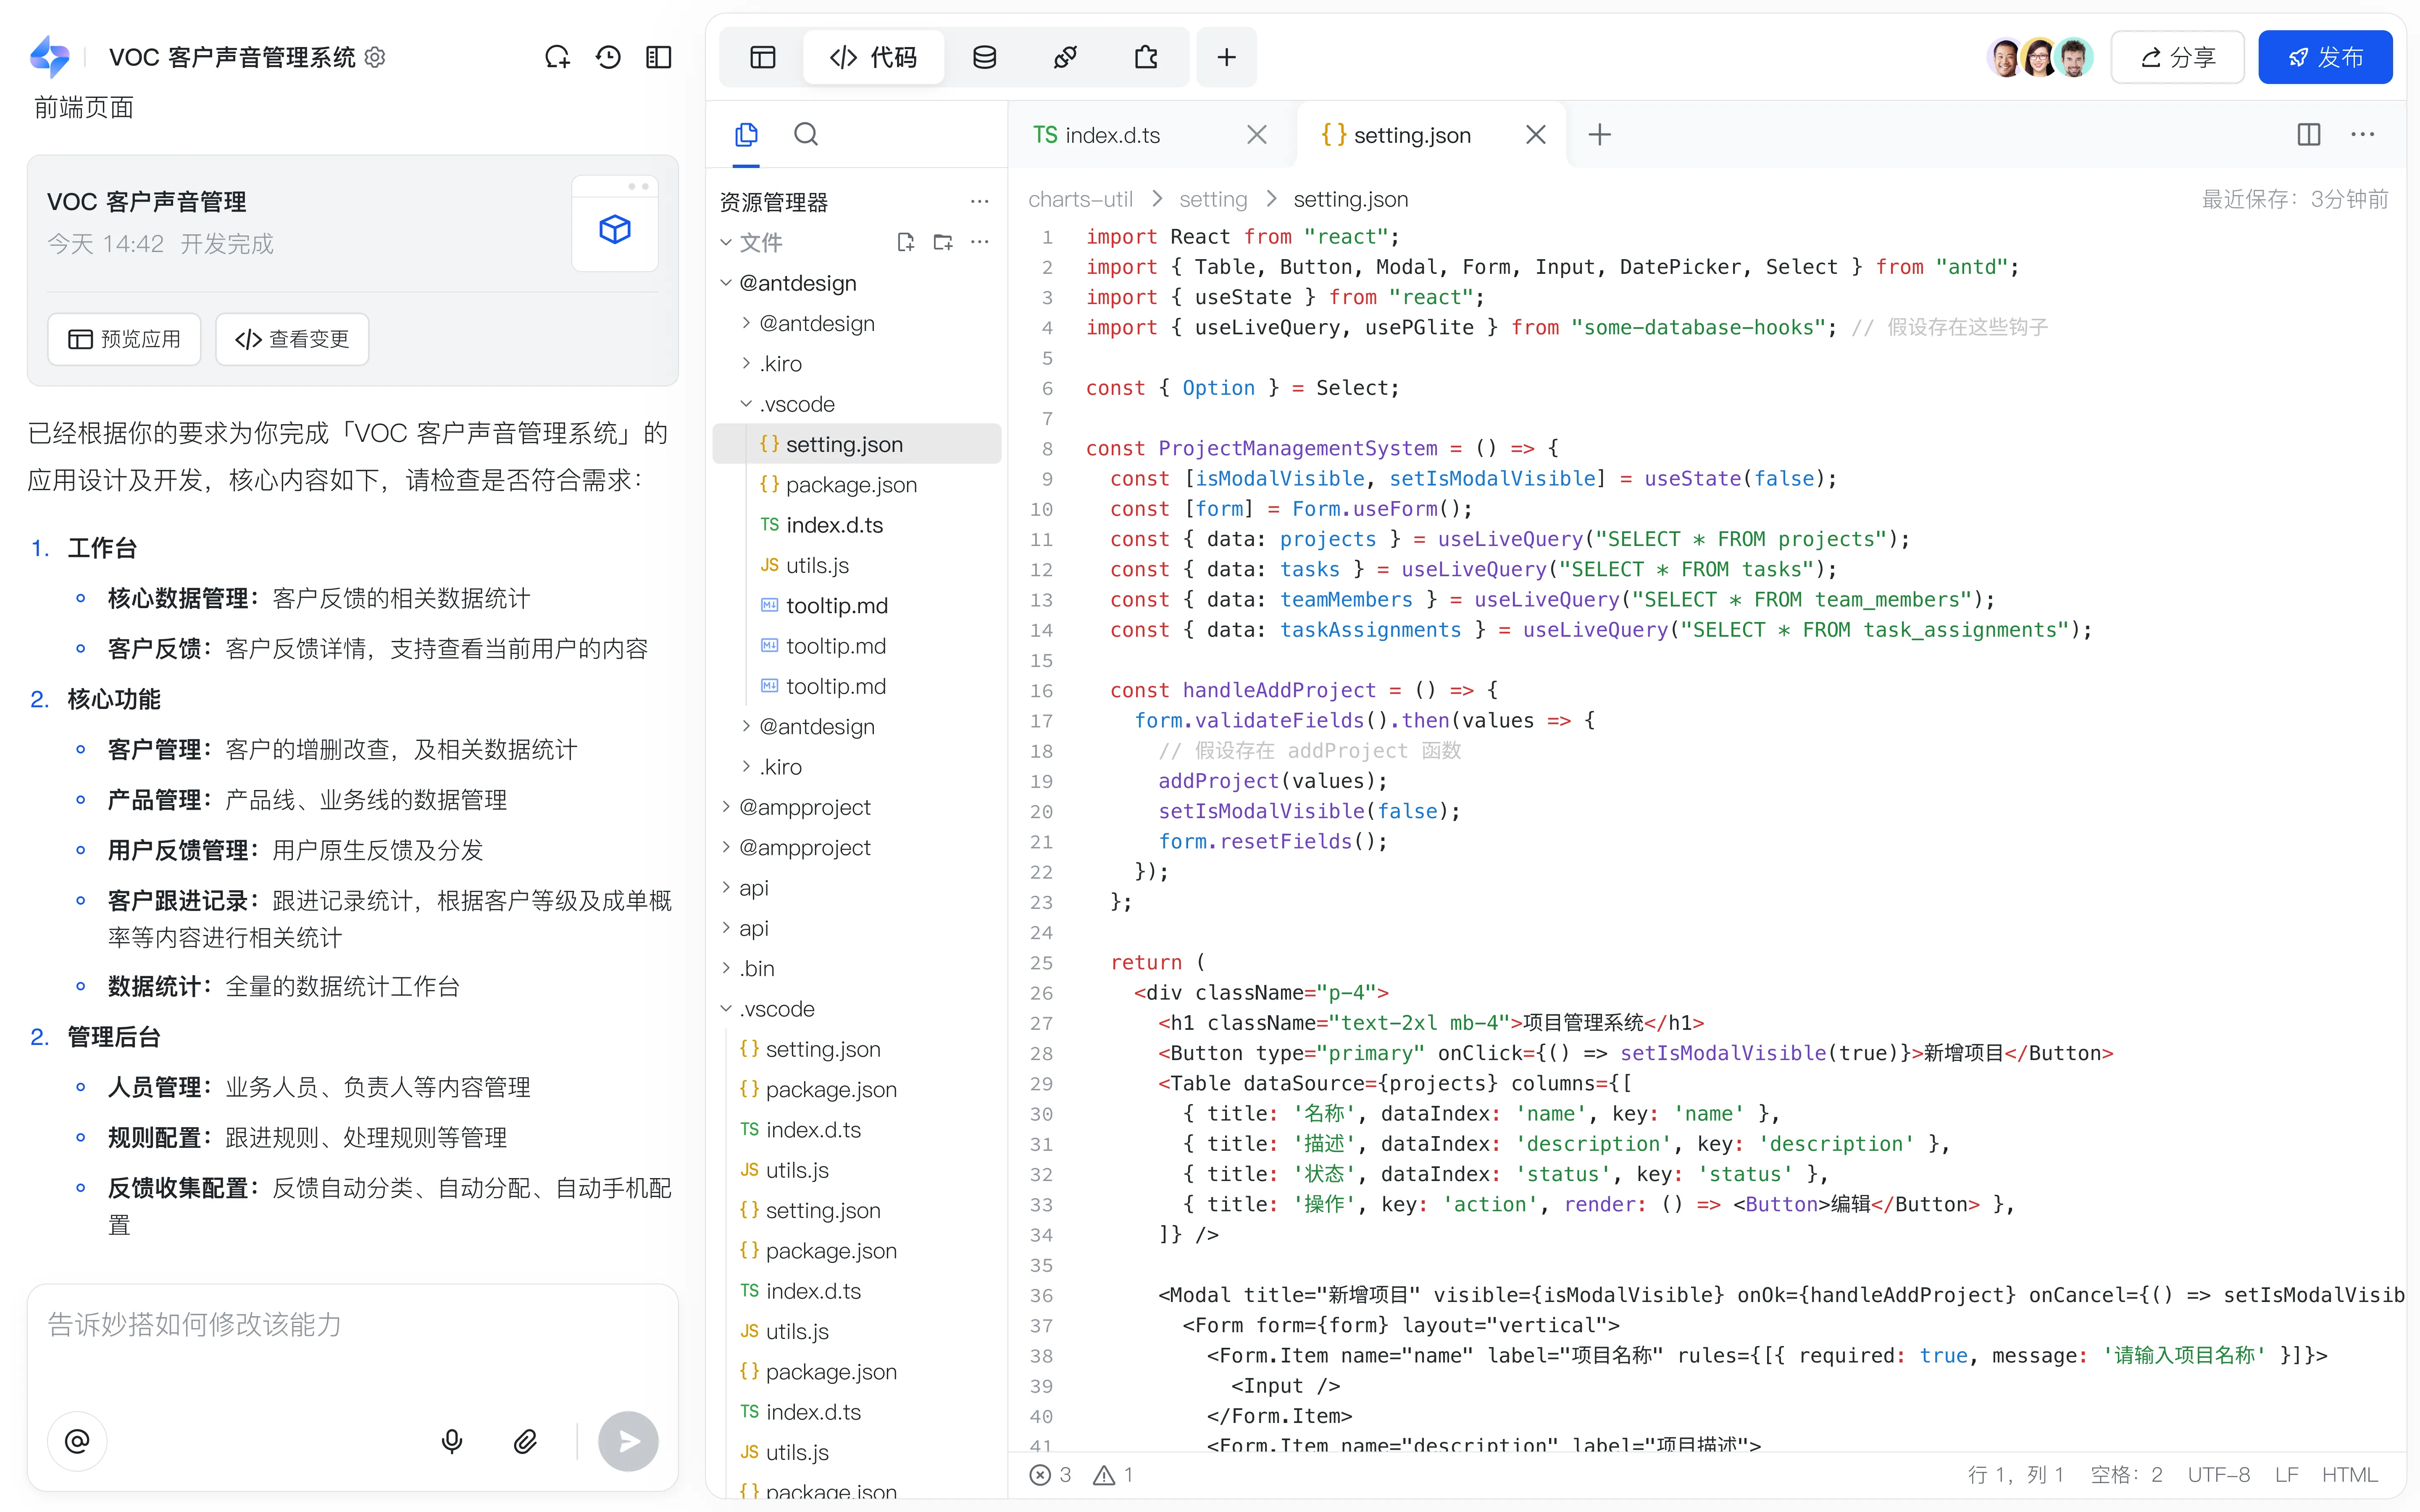Viewport: 2420px width, 1512px height.
Task: Click the warning count icon in status bar
Action: pyautogui.click(x=1104, y=1475)
